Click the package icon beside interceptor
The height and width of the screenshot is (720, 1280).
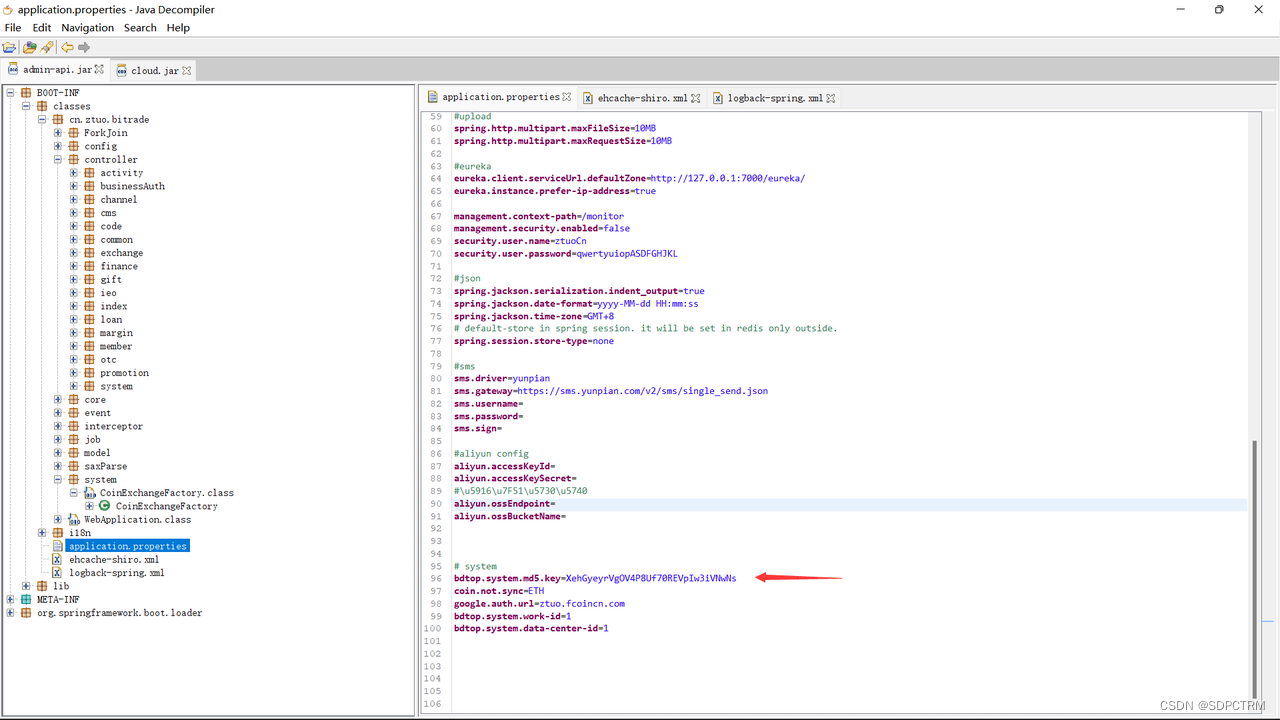pyautogui.click(x=73, y=426)
